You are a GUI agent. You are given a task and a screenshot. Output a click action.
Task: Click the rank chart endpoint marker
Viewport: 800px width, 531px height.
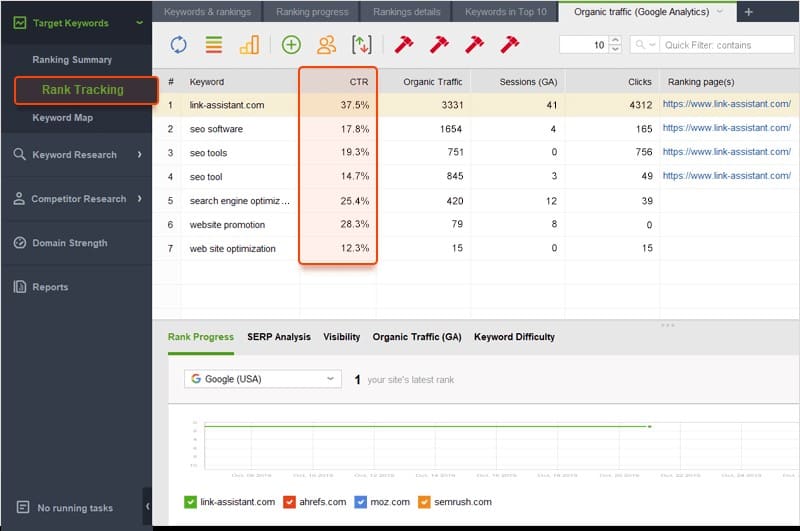[x=649, y=426]
